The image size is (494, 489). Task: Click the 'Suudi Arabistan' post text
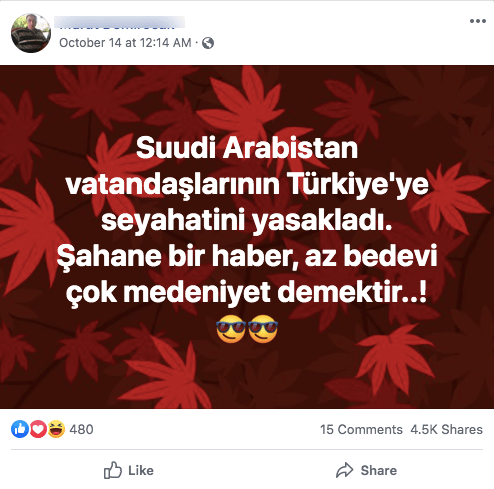(x=247, y=148)
